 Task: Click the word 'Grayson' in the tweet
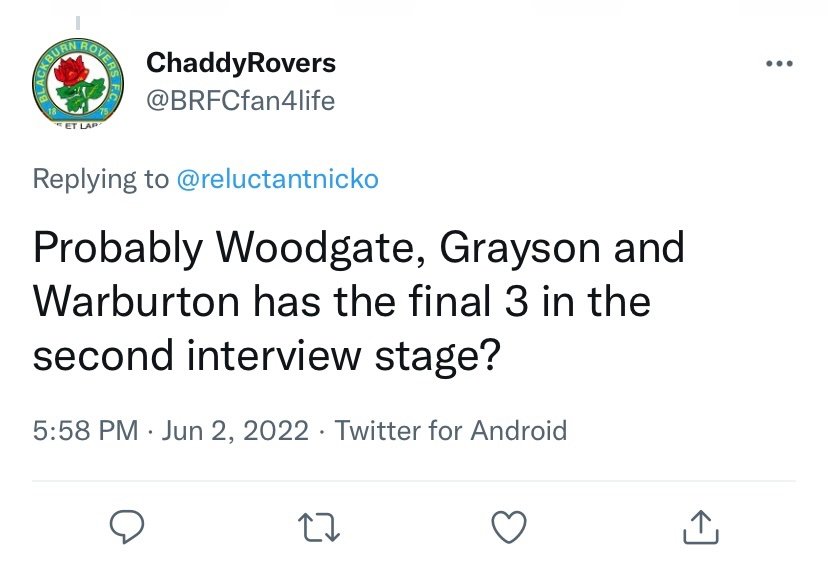click(x=520, y=248)
